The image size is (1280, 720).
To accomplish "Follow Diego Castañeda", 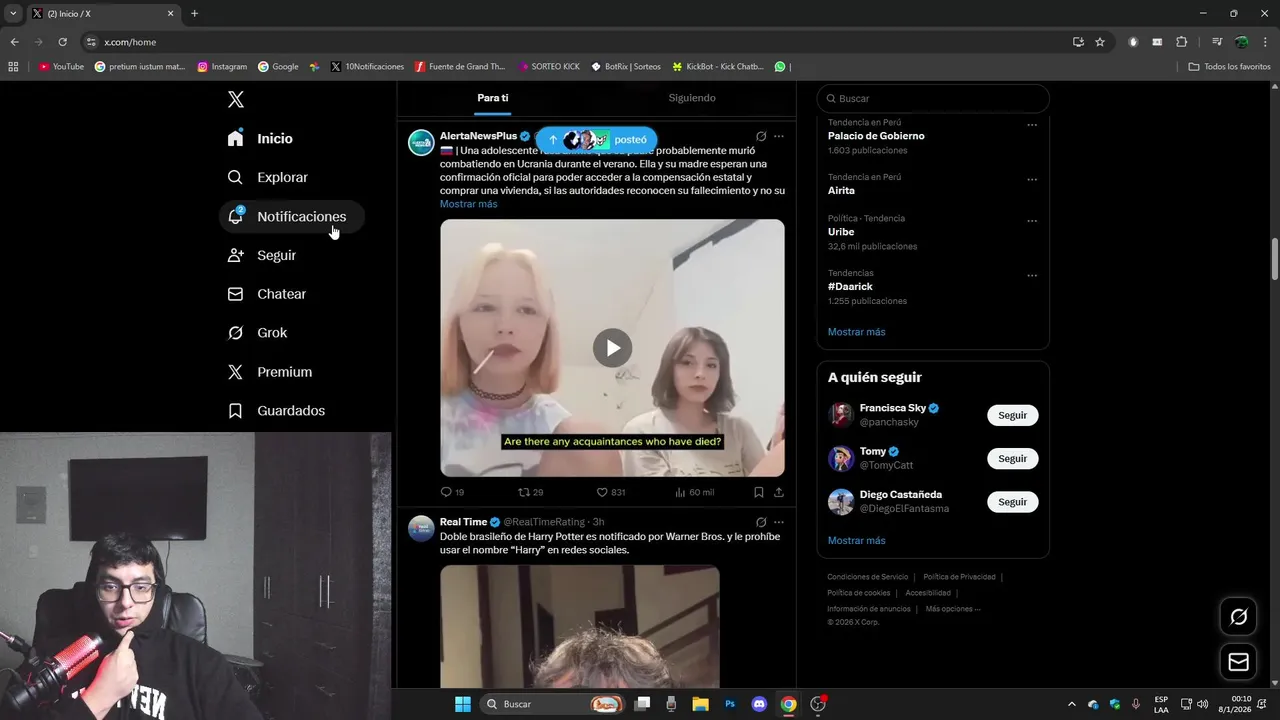I will [x=1012, y=502].
